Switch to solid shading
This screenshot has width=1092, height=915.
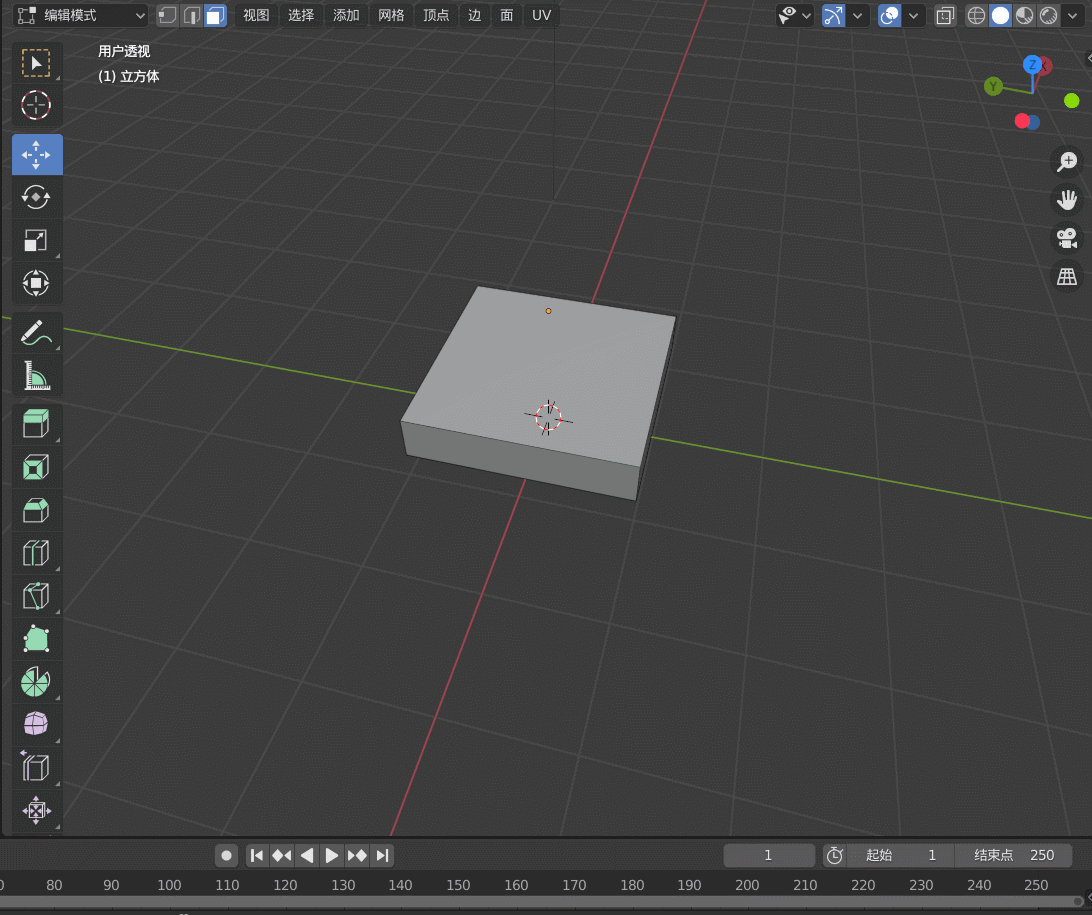pos(1000,15)
